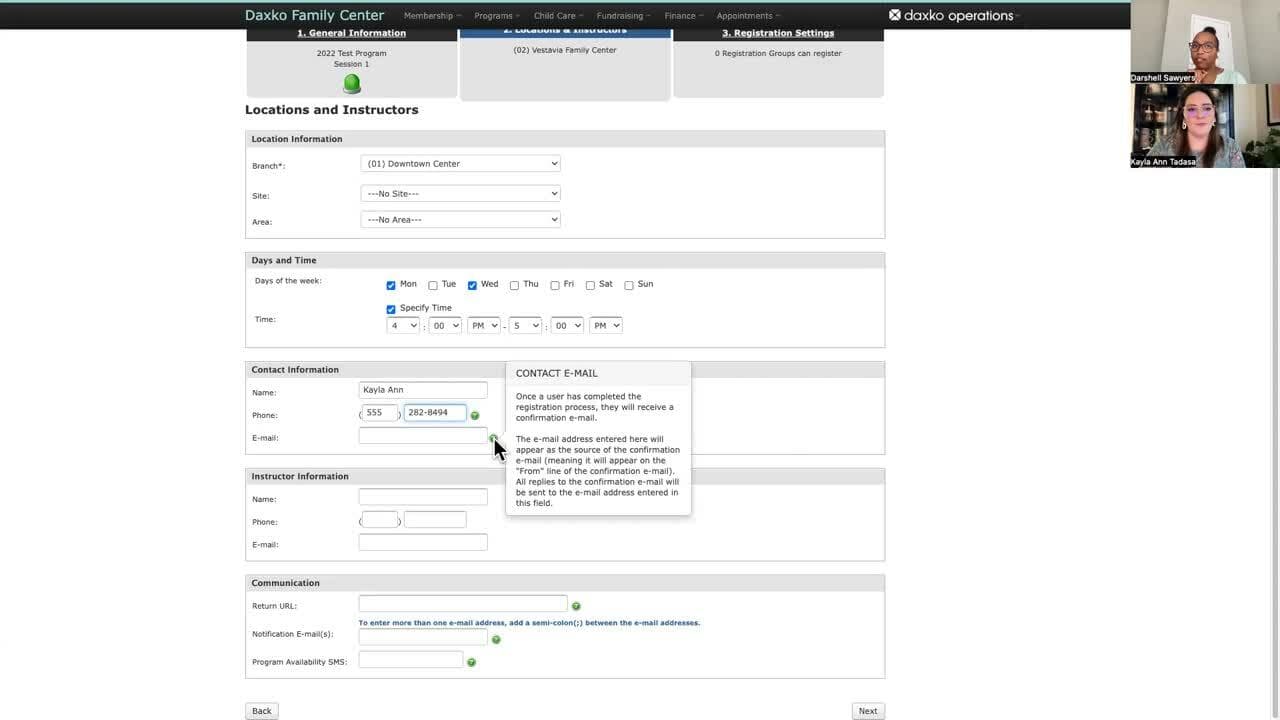Click the help icon next to Phone field
This screenshot has width=1280, height=720.
475,415
